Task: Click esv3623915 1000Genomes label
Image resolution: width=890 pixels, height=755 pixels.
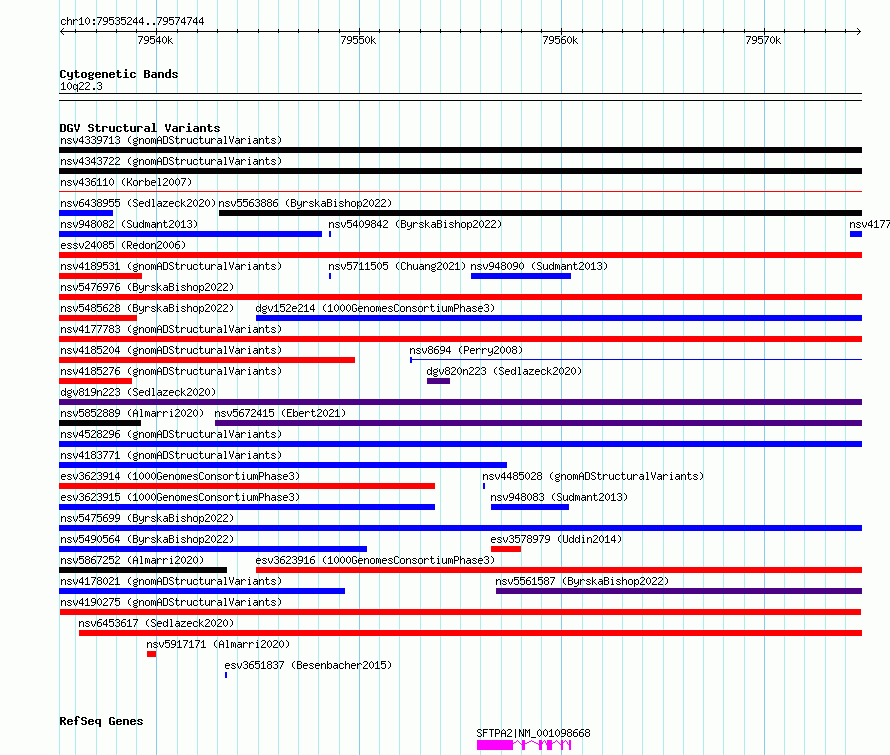Action: point(180,497)
